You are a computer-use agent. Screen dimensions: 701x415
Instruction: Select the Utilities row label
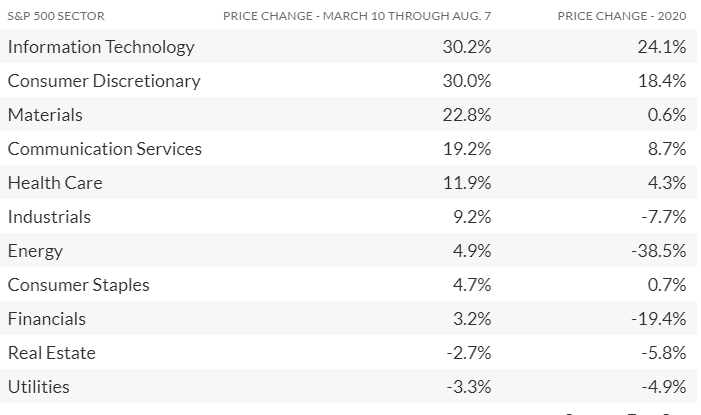(x=39, y=387)
